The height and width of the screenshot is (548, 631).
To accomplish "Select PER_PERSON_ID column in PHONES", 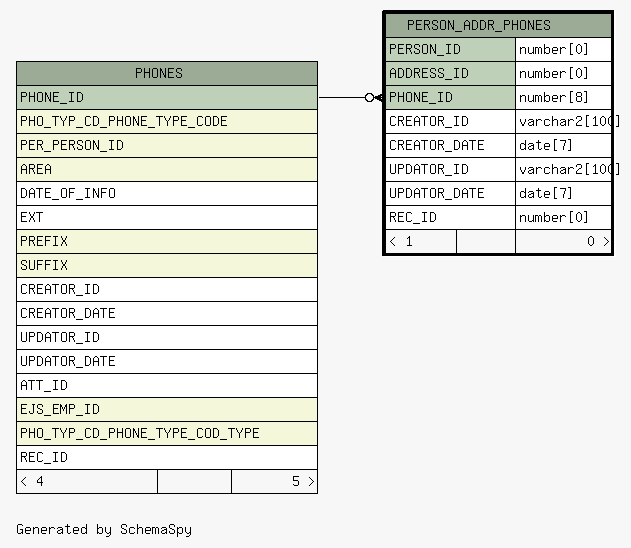I will coord(167,145).
